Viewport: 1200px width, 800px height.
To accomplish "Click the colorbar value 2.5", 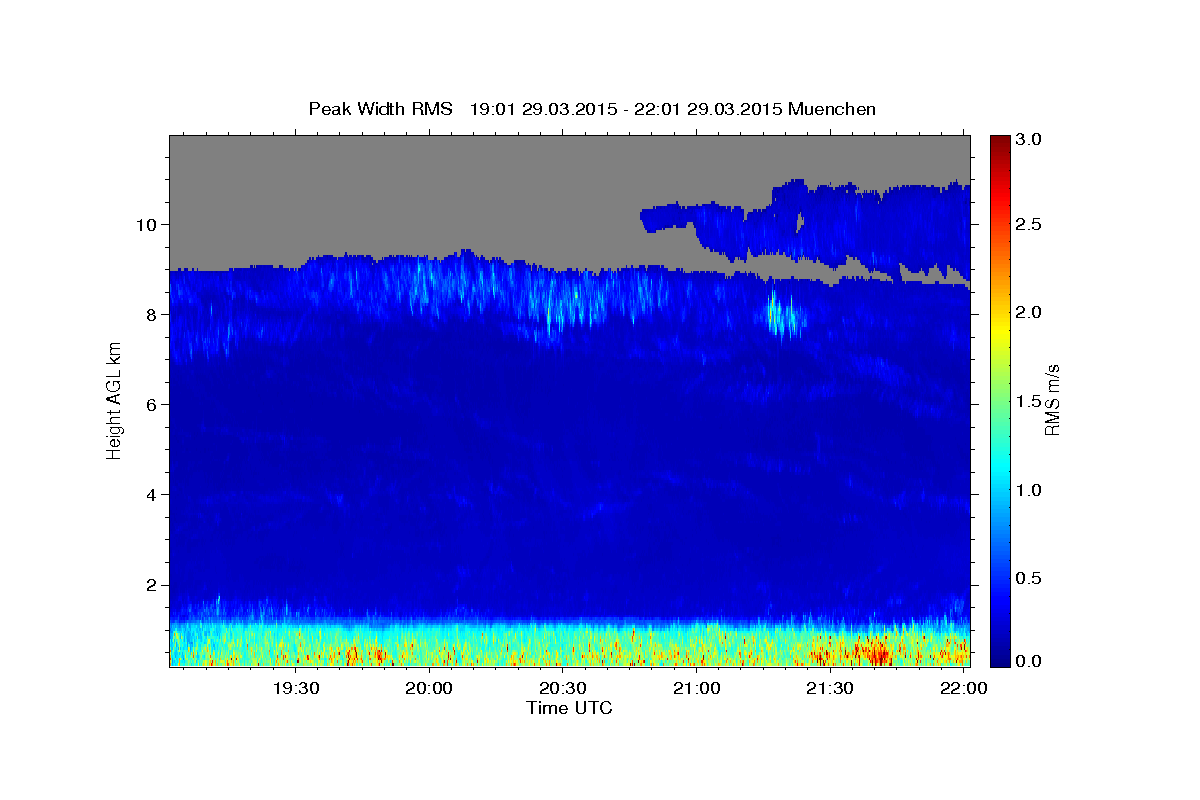I will pyautogui.click(x=1030, y=225).
